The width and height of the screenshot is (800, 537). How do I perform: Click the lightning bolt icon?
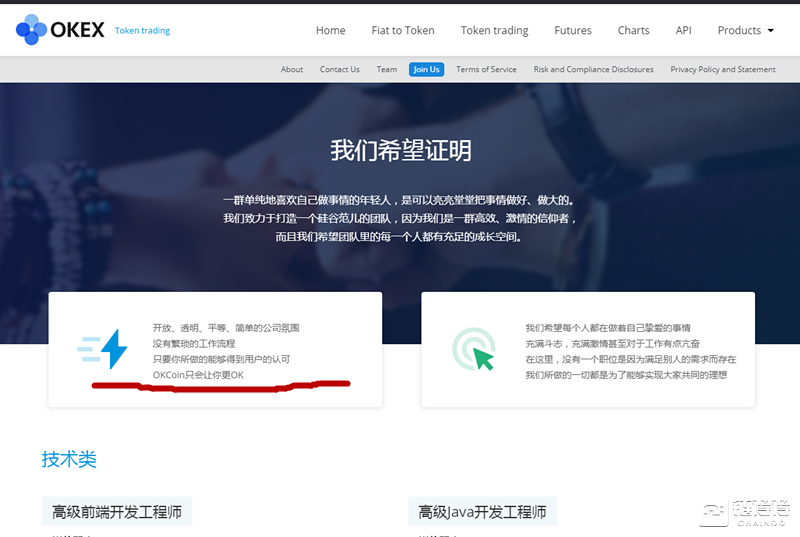click(x=104, y=349)
